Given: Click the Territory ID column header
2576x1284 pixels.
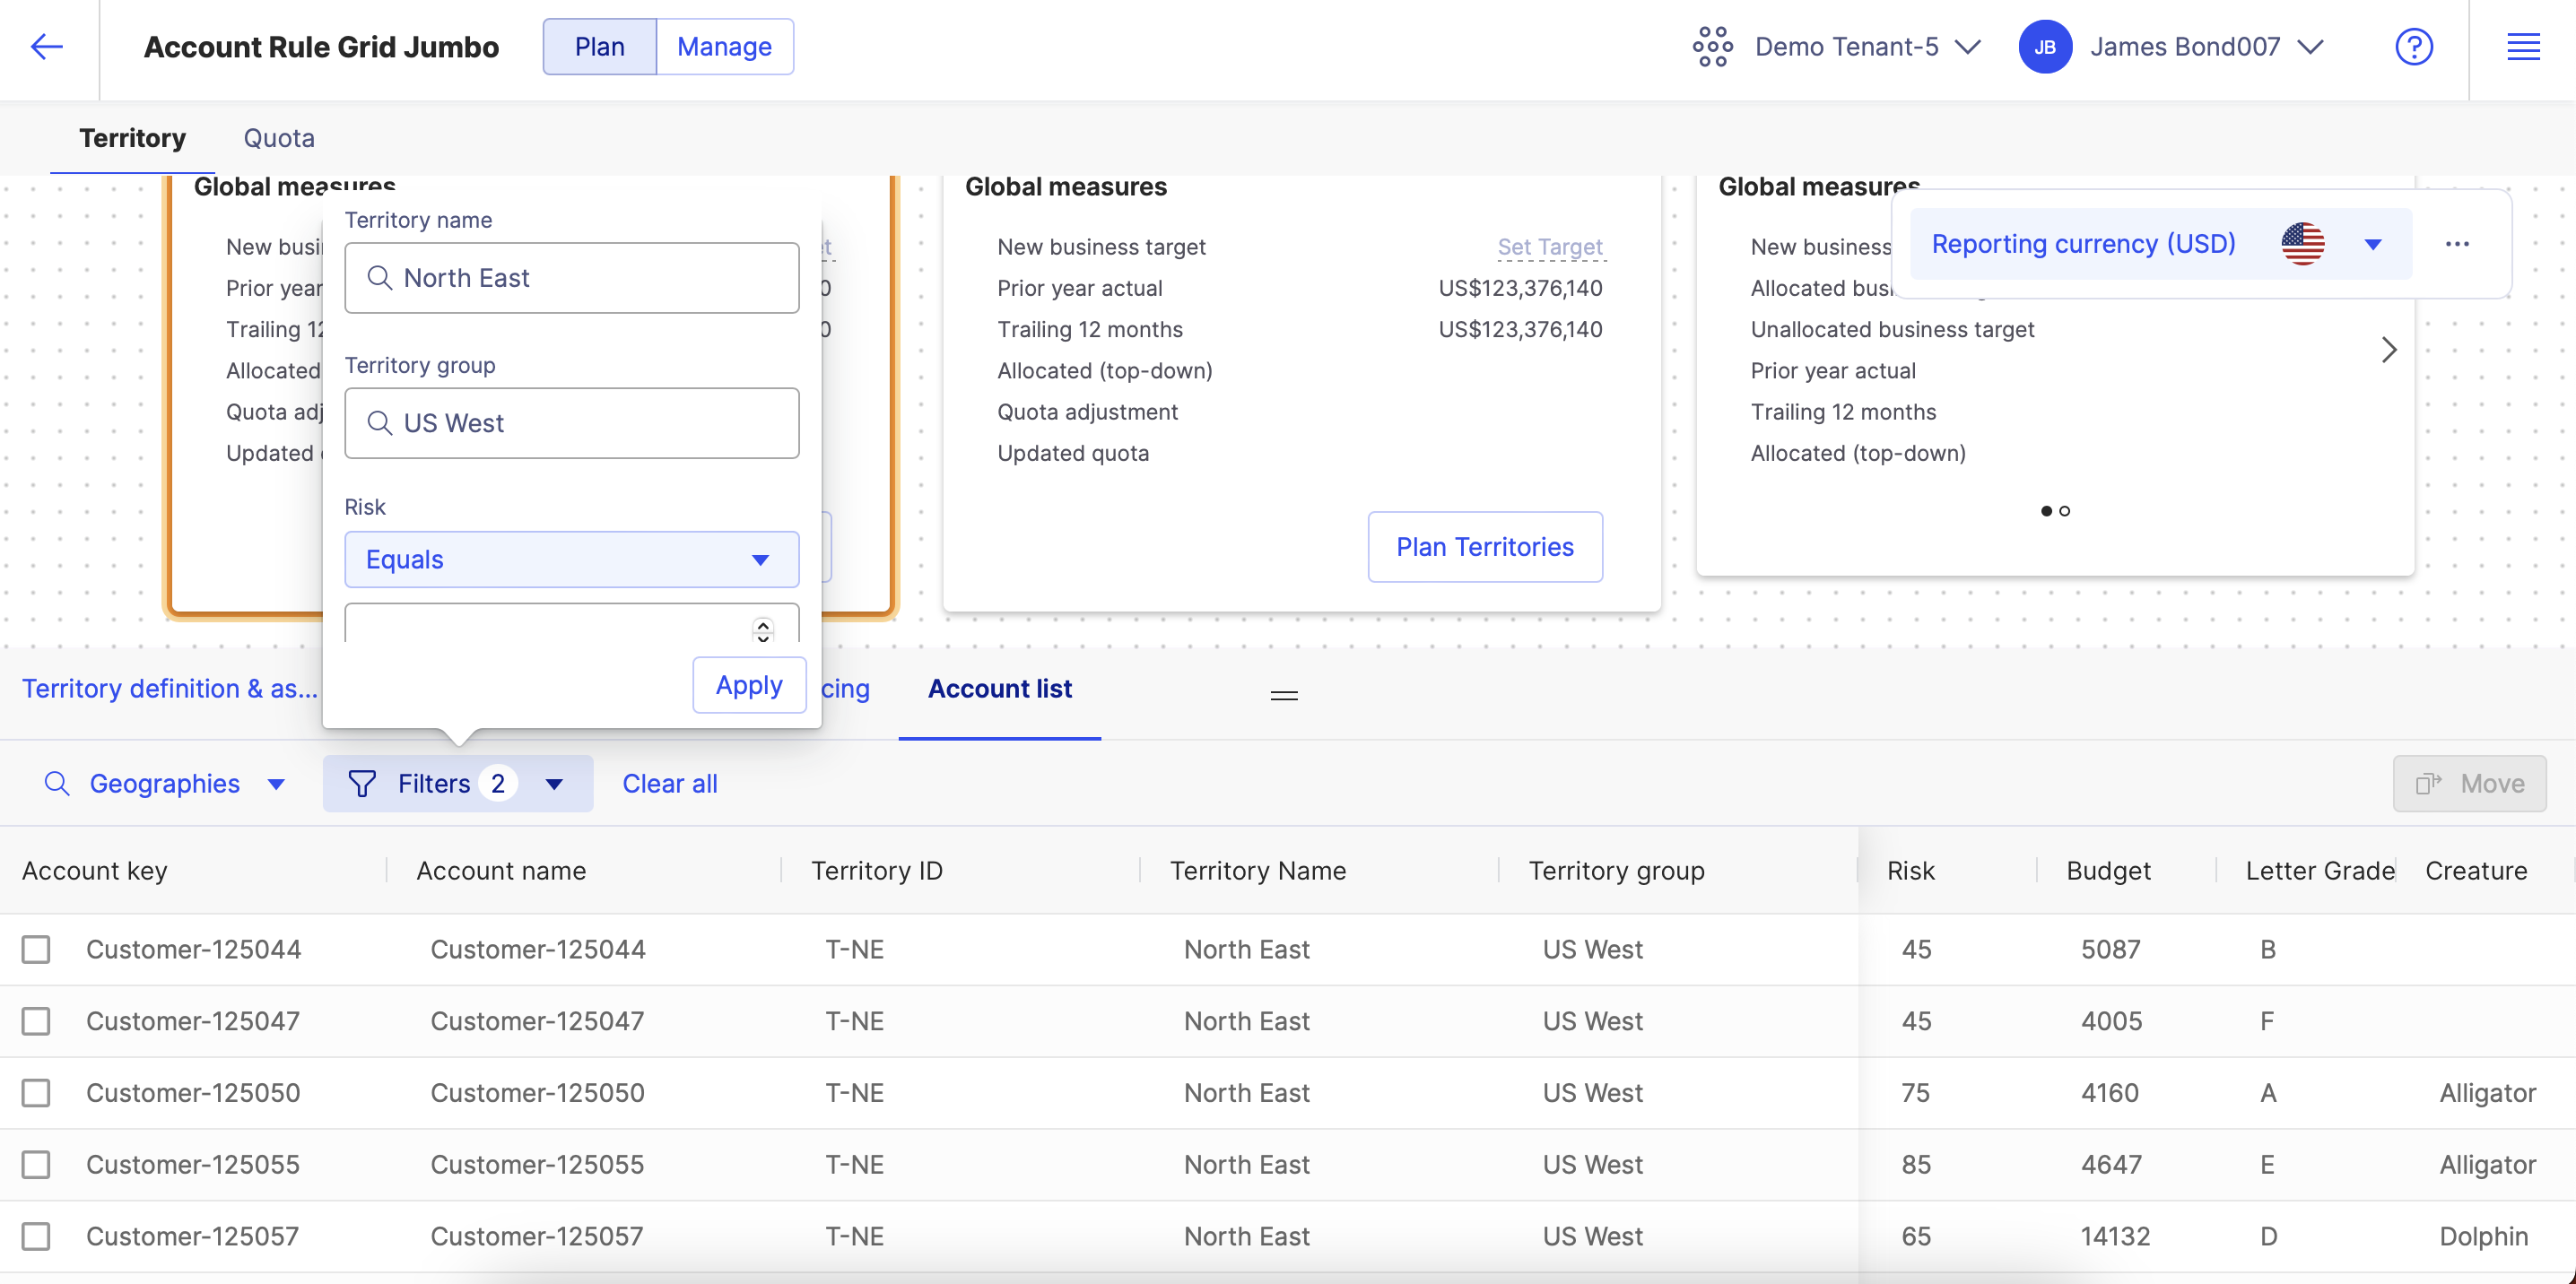Looking at the screenshot, I should (x=877, y=871).
